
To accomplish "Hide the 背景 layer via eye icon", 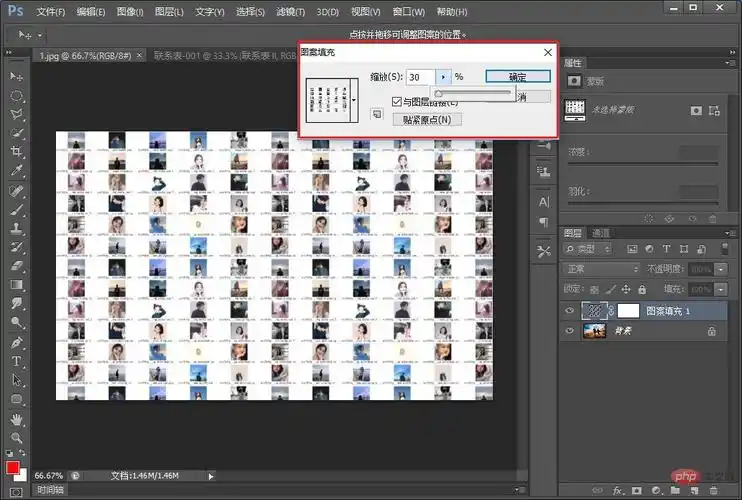I will [x=570, y=332].
